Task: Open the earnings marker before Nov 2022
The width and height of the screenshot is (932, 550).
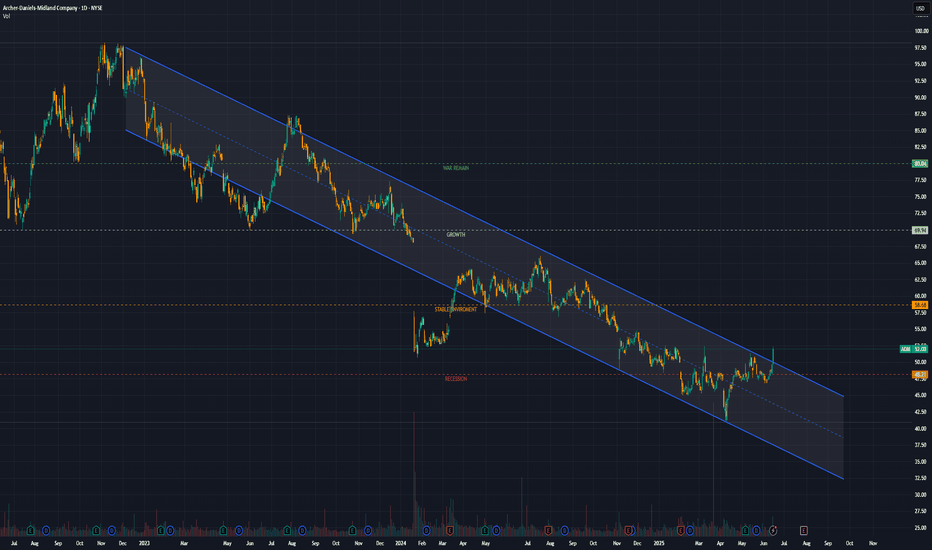Action: pyautogui.click(x=96, y=530)
